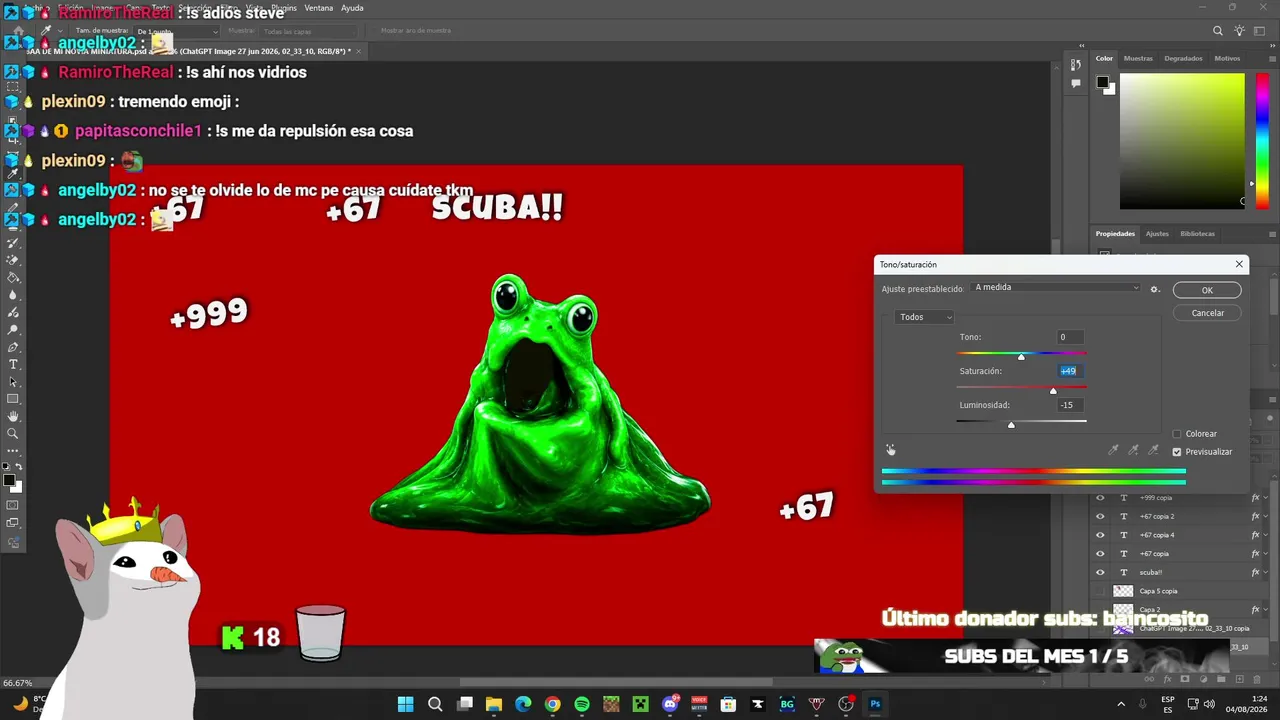The image size is (1280, 720).
Task: Hide the '+67 copia 2' layer
Action: click(1100, 516)
